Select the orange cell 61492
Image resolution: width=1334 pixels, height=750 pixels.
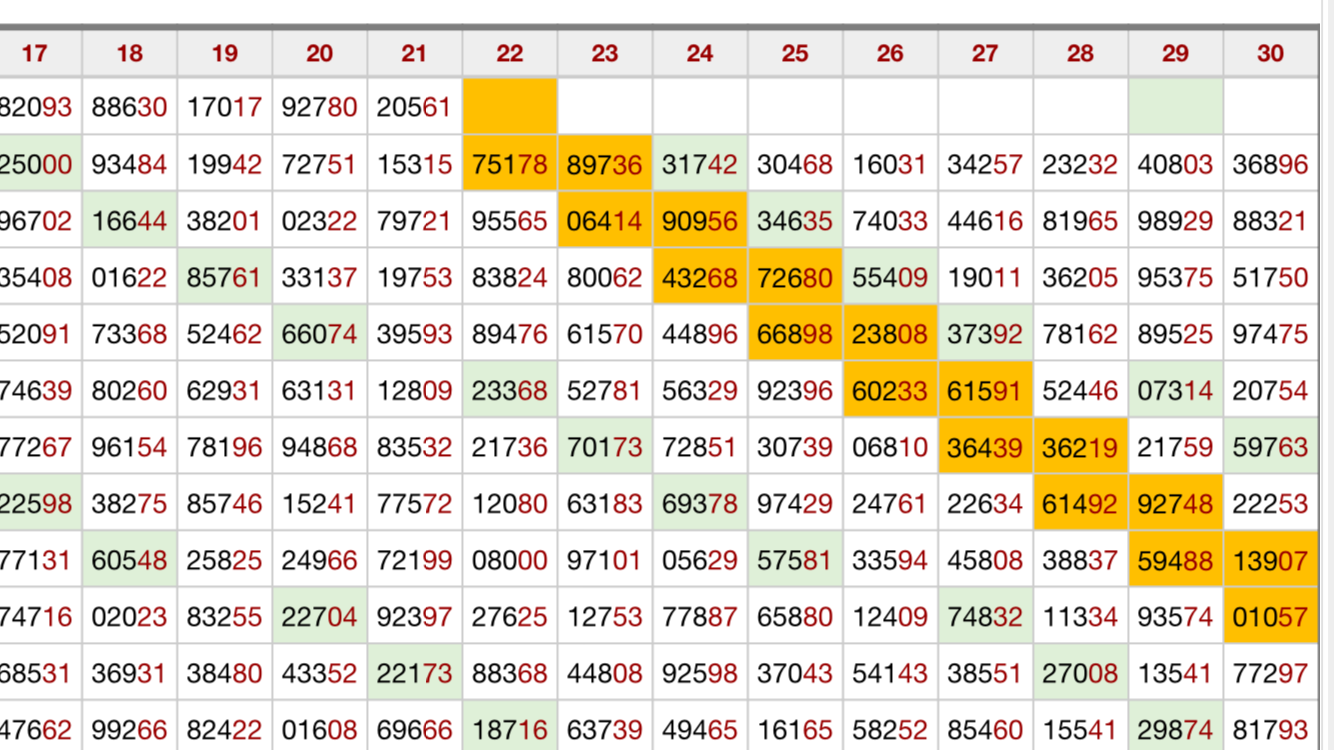[1080, 503]
